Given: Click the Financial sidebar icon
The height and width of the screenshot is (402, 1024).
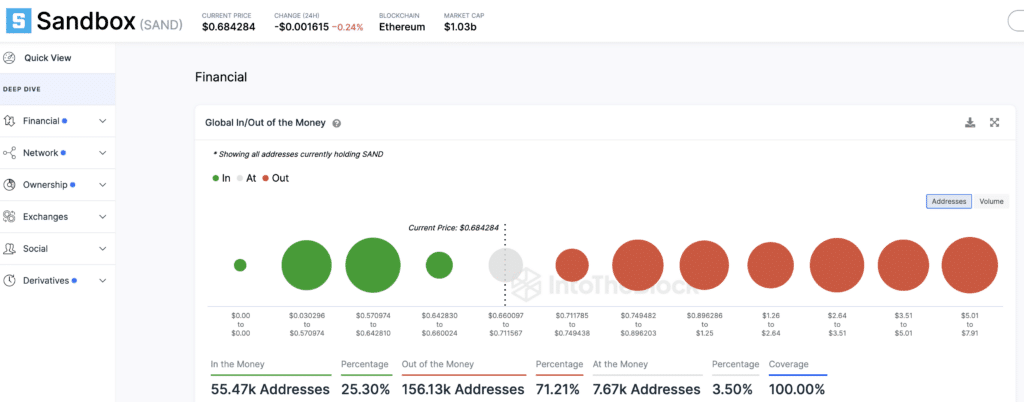Looking at the screenshot, I should pyautogui.click(x=9, y=121).
